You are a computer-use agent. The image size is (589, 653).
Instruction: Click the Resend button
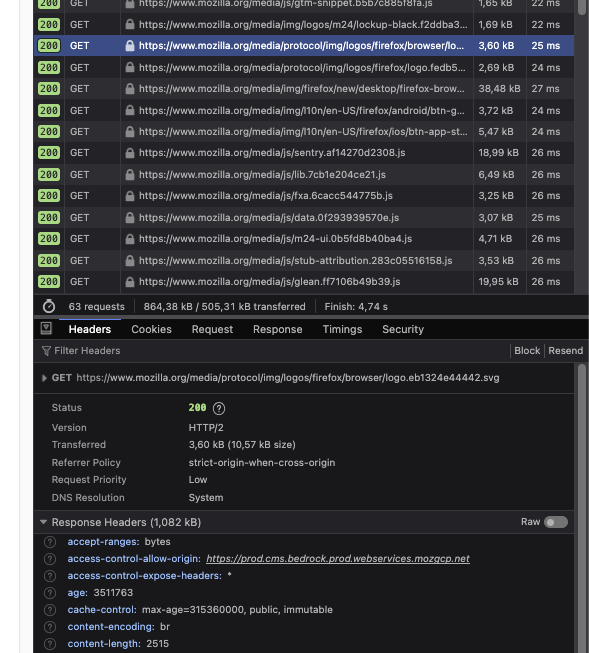click(x=566, y=351)
